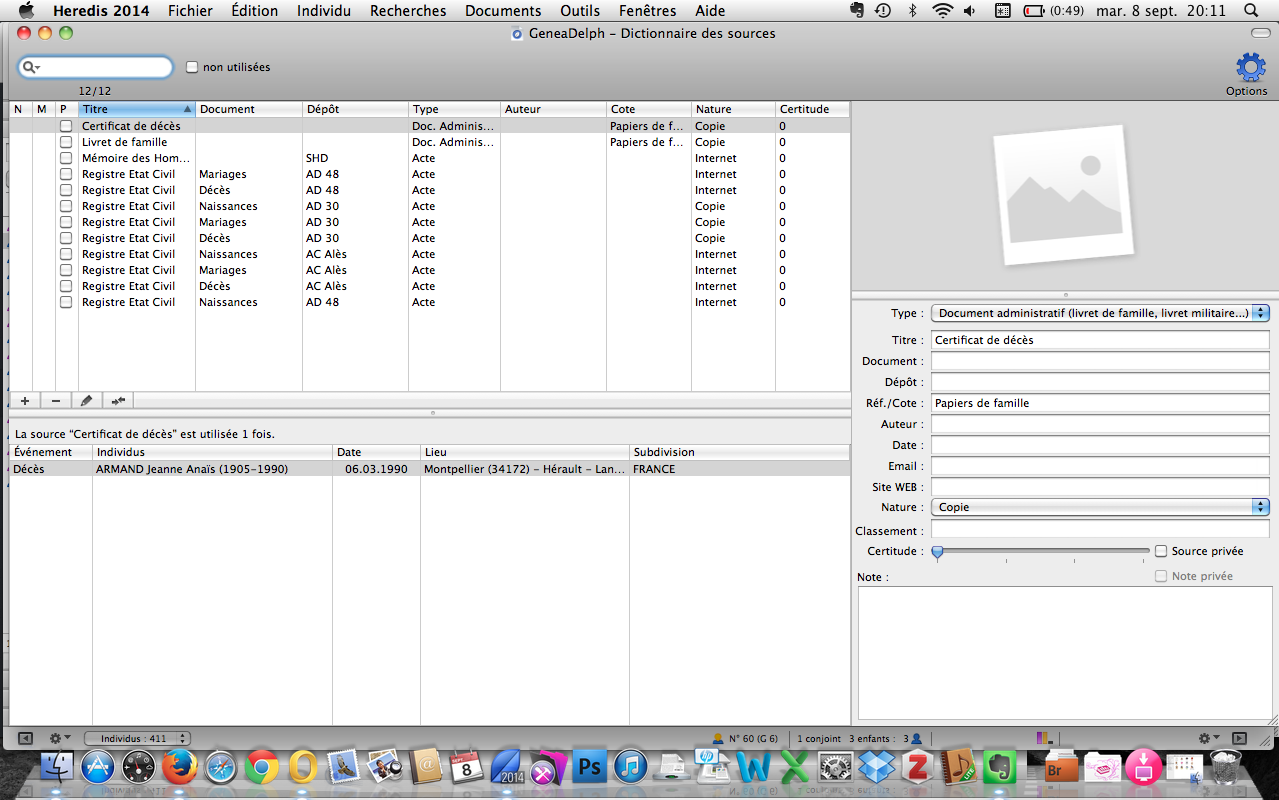Click the pencil icon to edit the source
Image resolution: width=1279 pixels, height=800 pixels.
point(87,401)
